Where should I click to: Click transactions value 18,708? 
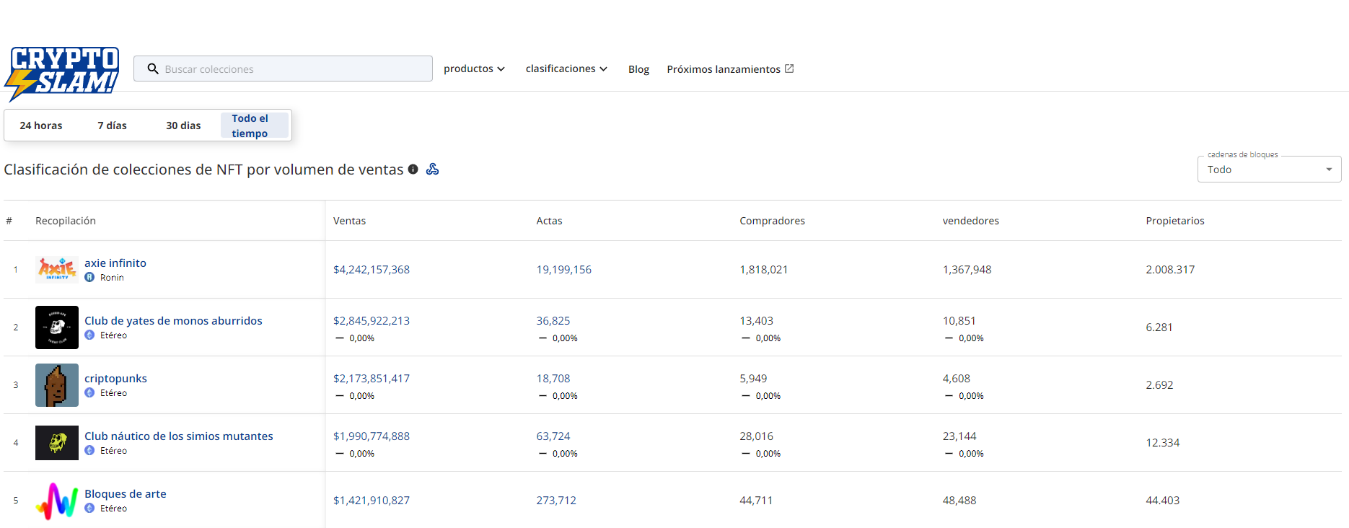(x=553, y=379)
